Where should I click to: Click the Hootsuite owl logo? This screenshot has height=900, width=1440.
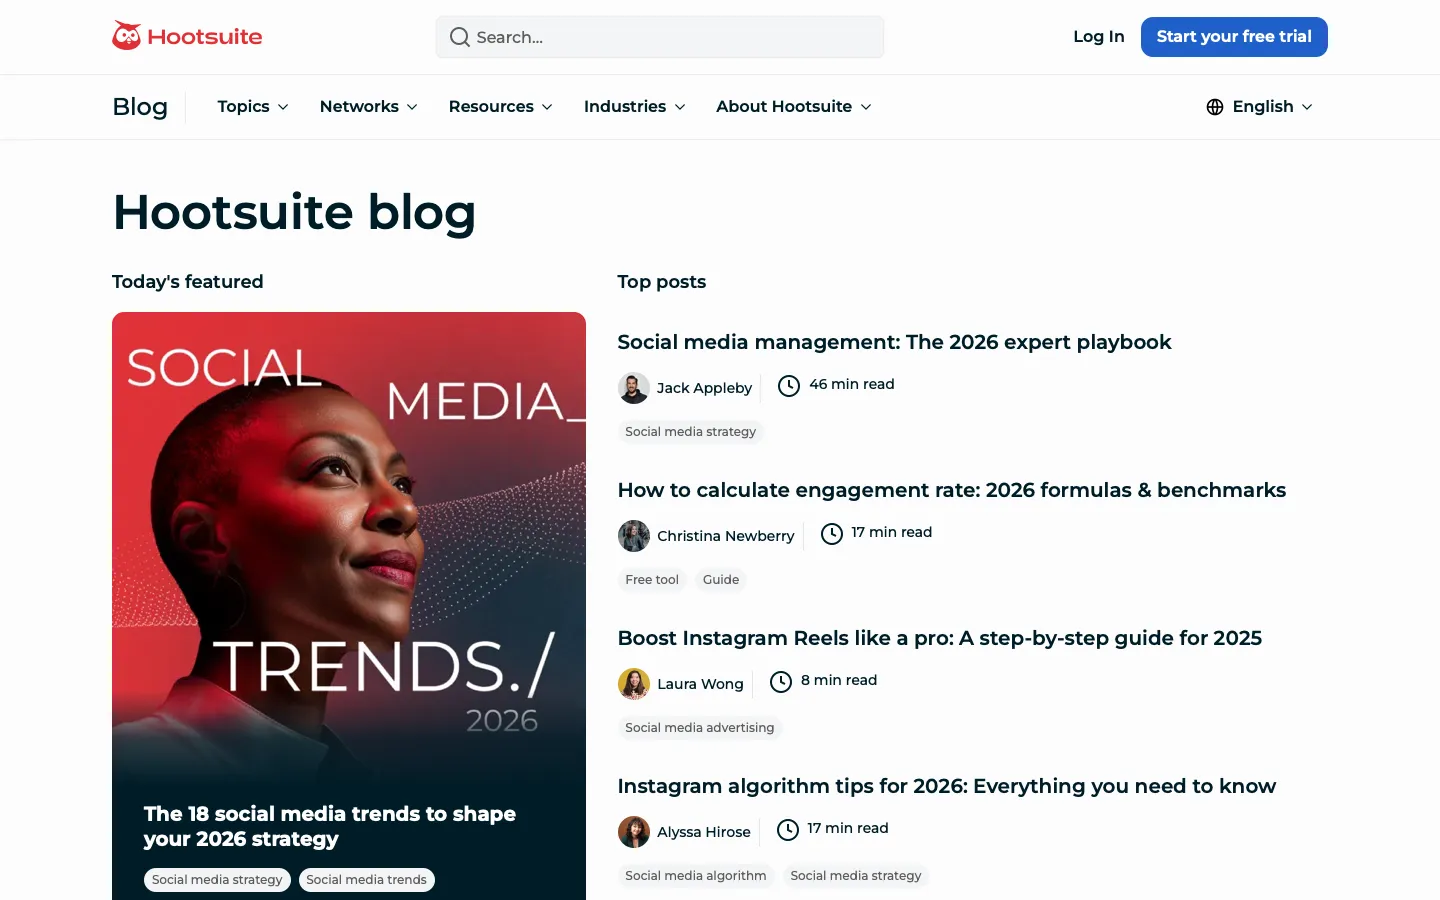[x=187, y=36]
